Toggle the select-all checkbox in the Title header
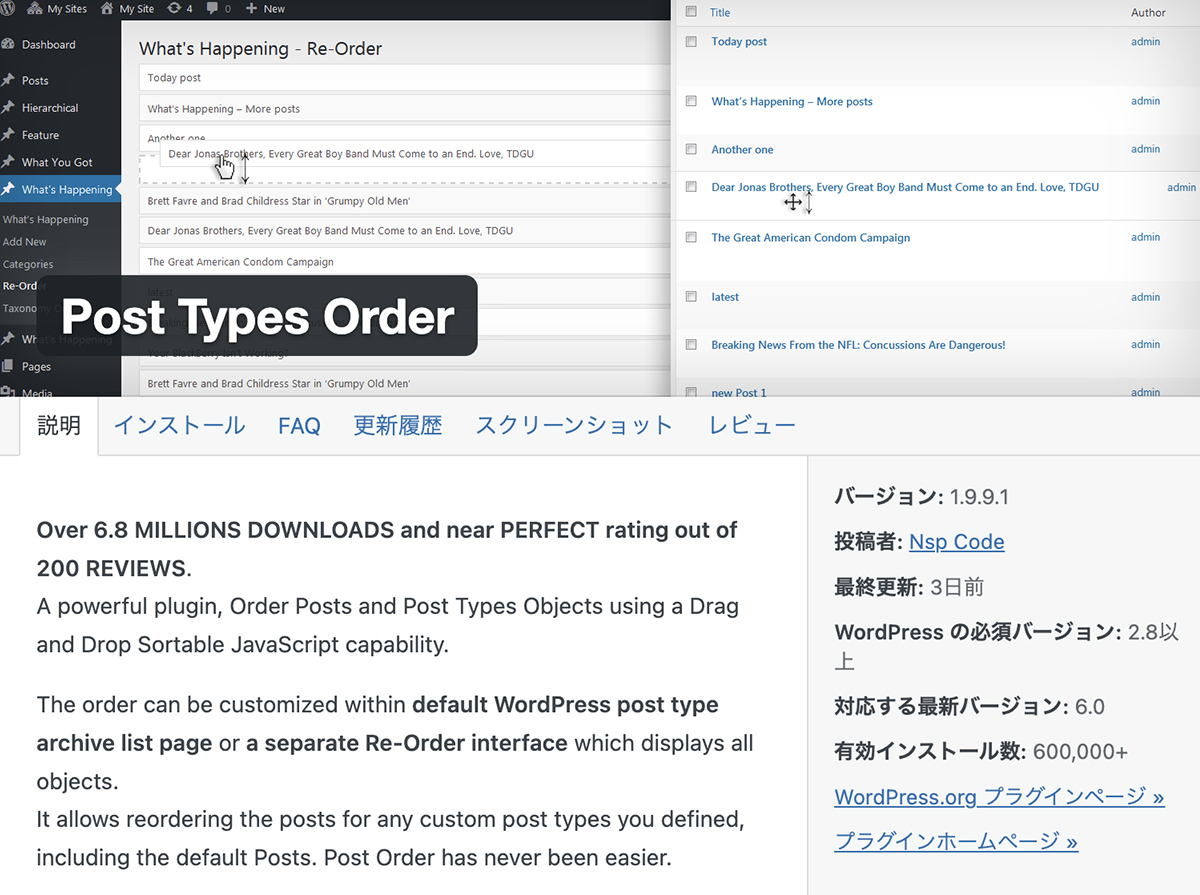Screen dimensions: 1200x895 click(691, 11)
